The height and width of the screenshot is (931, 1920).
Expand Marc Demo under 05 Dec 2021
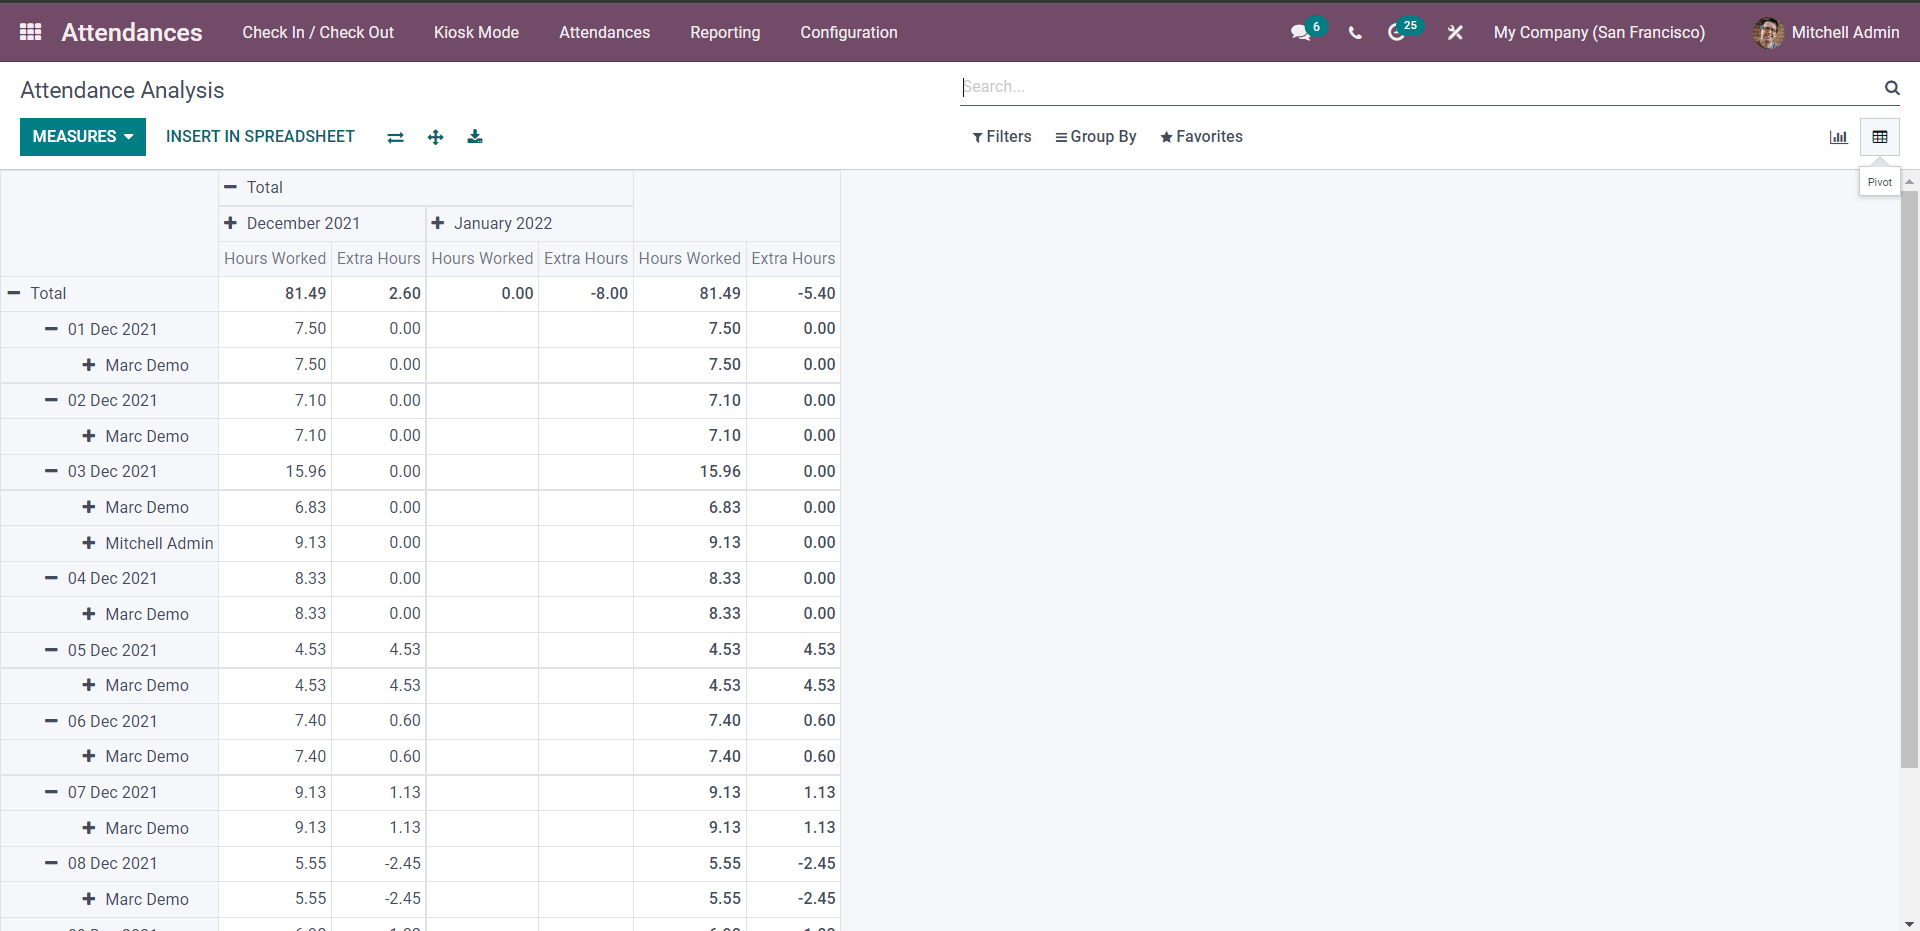point(109,686)
